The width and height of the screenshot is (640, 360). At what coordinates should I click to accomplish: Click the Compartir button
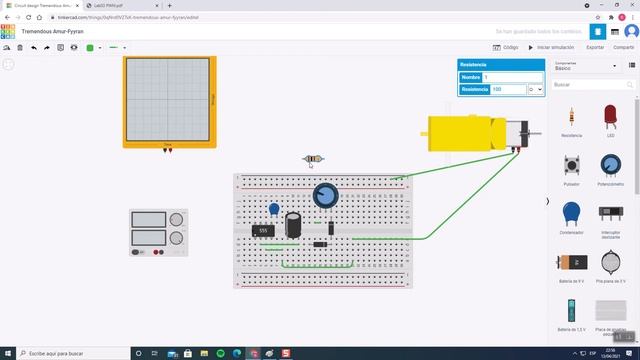tap(624, 47)
